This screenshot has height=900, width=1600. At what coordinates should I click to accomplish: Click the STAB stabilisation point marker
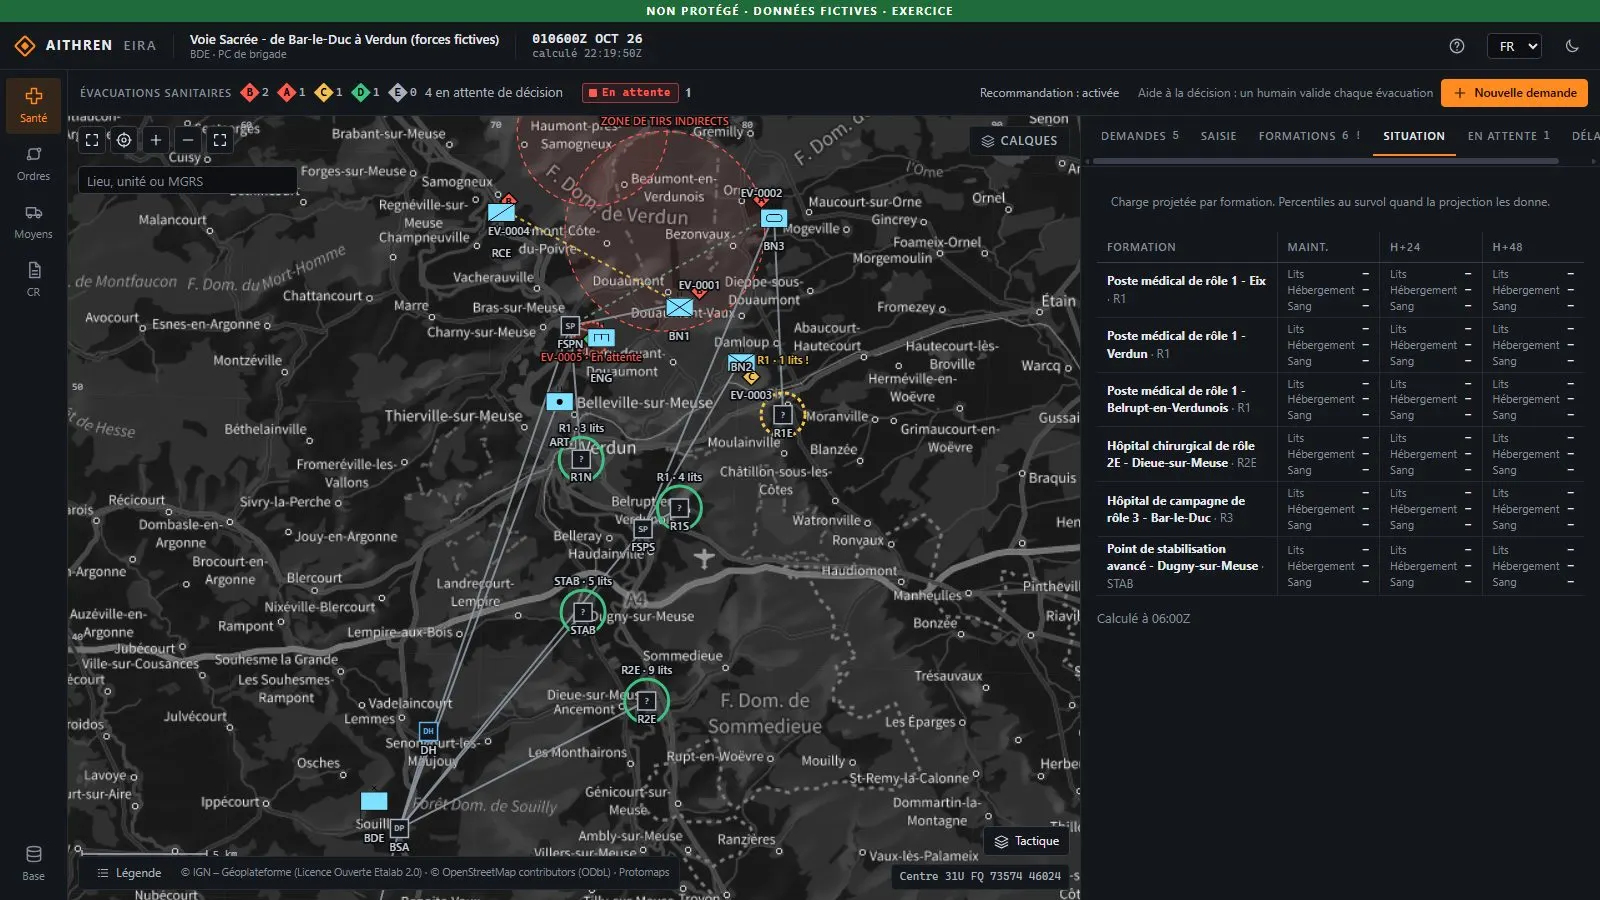[582, 612]
